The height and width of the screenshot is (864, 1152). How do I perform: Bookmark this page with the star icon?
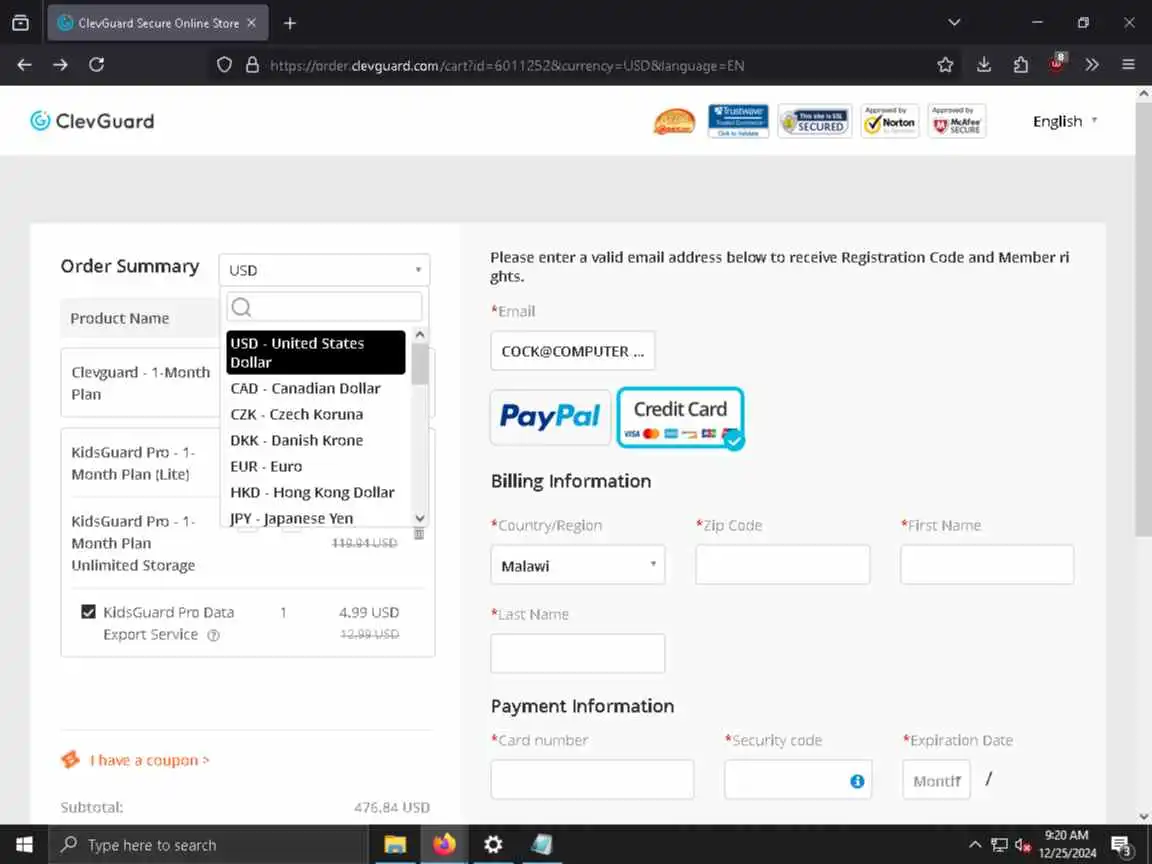coord(946,65)
